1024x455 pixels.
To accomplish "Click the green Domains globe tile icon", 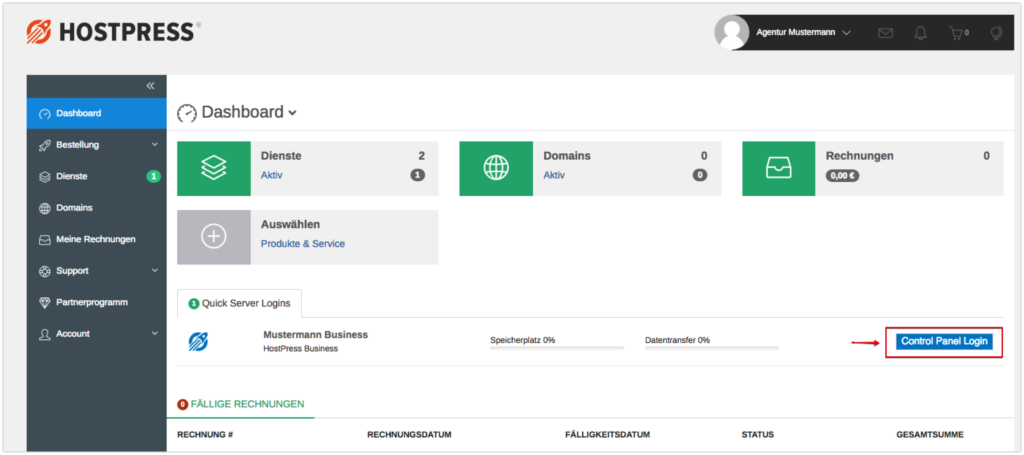I will point(496,168).
